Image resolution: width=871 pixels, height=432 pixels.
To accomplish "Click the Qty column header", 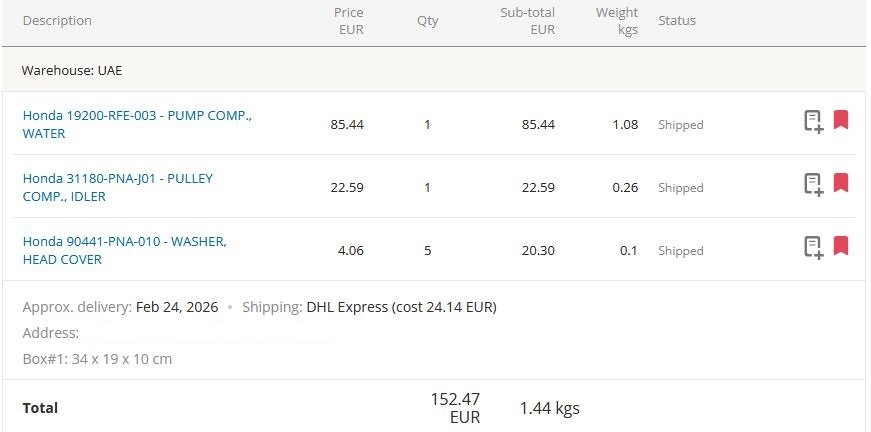I will click(427, 21).
